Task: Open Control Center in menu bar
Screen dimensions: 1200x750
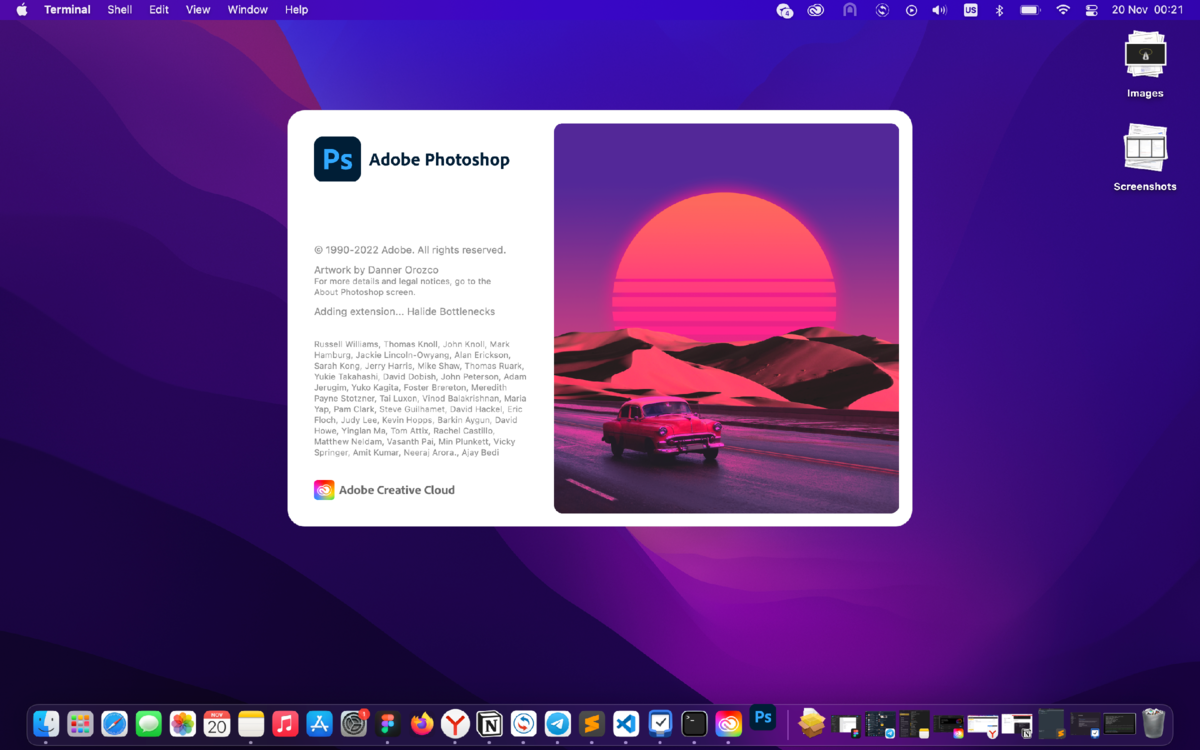Action: click(1091, 10)
